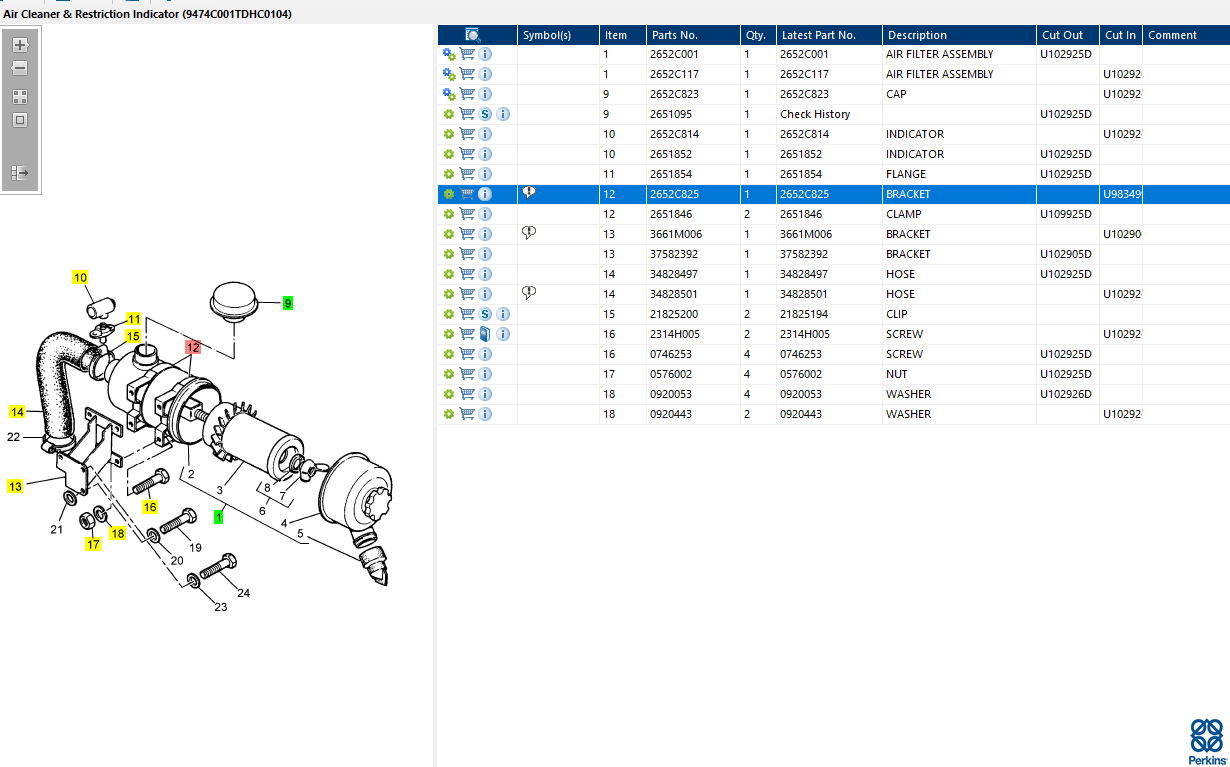1230x767 pixels.
Task: Sort the table by Item column
Action: [623, 35]
